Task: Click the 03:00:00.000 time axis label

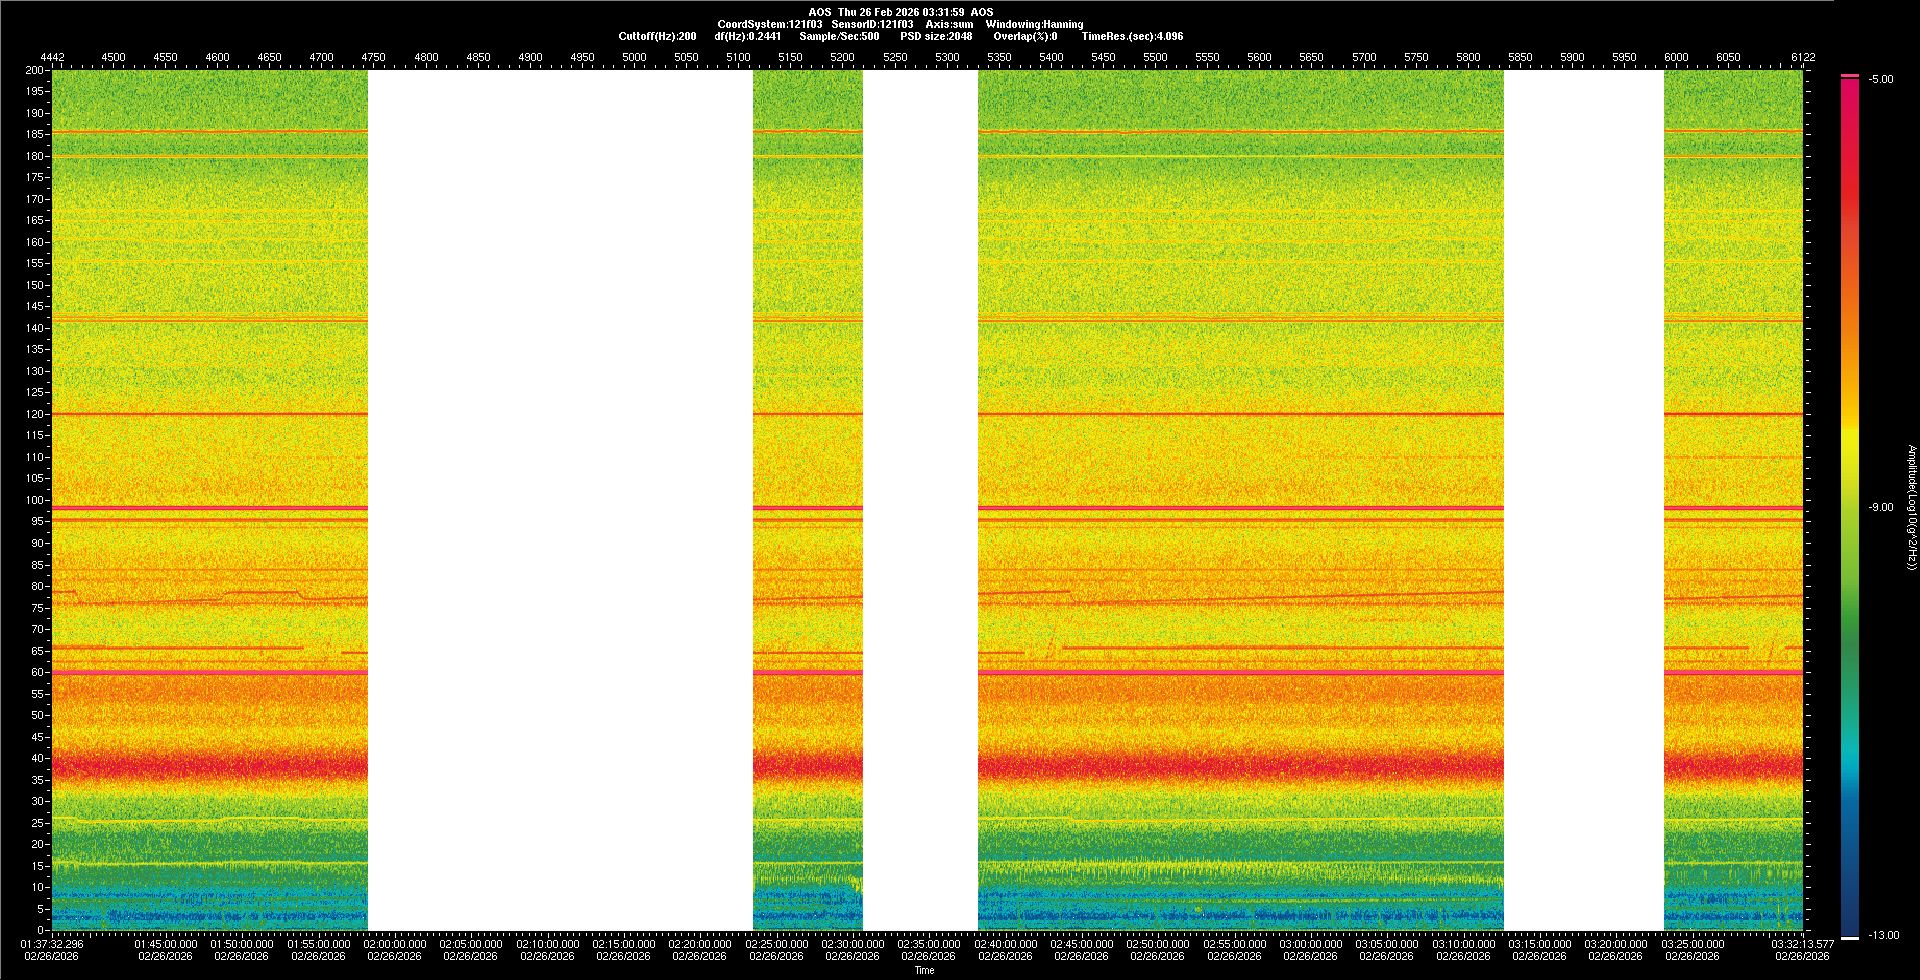Action: click(1310, 944)
